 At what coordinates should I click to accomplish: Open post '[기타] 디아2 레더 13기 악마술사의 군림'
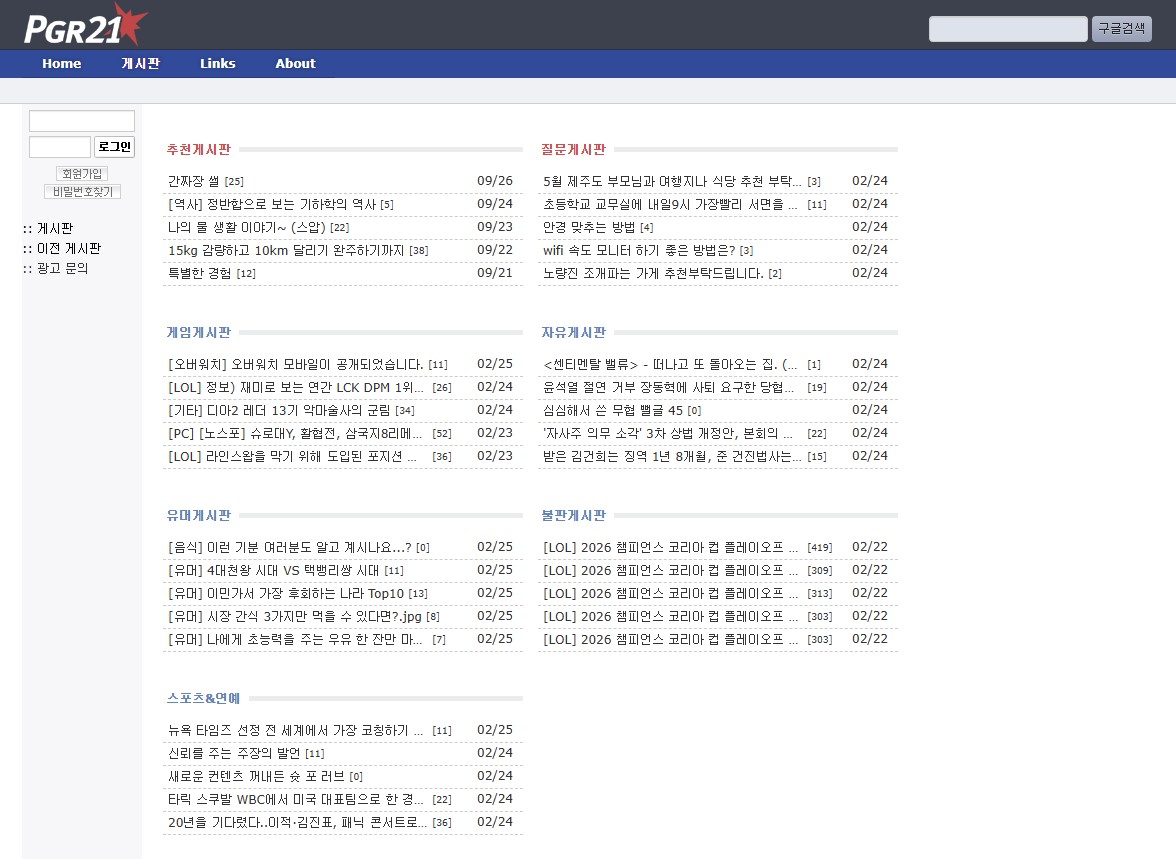click(x=279, y=410)
